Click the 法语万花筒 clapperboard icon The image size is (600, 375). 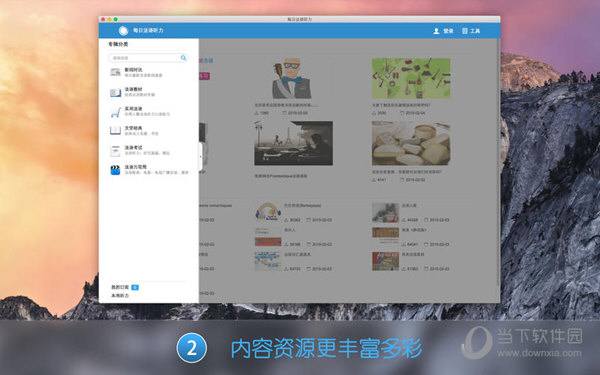(x=115, y=170)
